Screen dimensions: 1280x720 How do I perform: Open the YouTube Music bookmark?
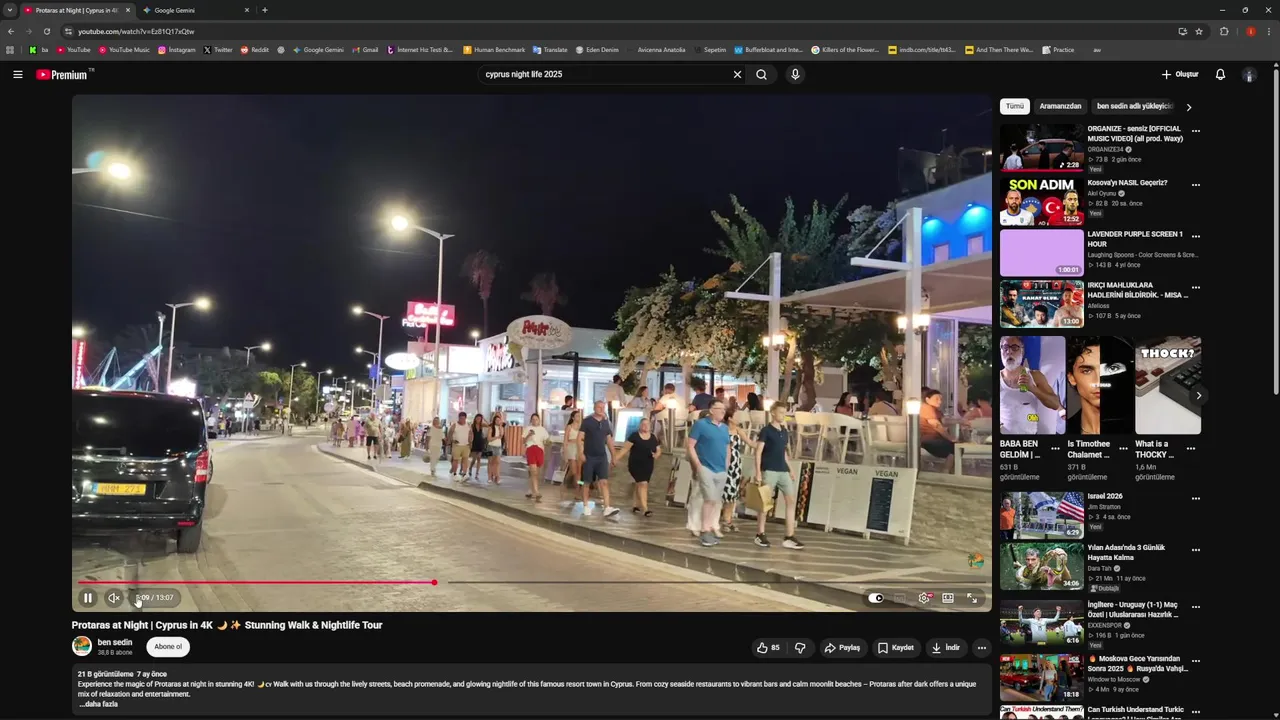(x=124, y=49)
